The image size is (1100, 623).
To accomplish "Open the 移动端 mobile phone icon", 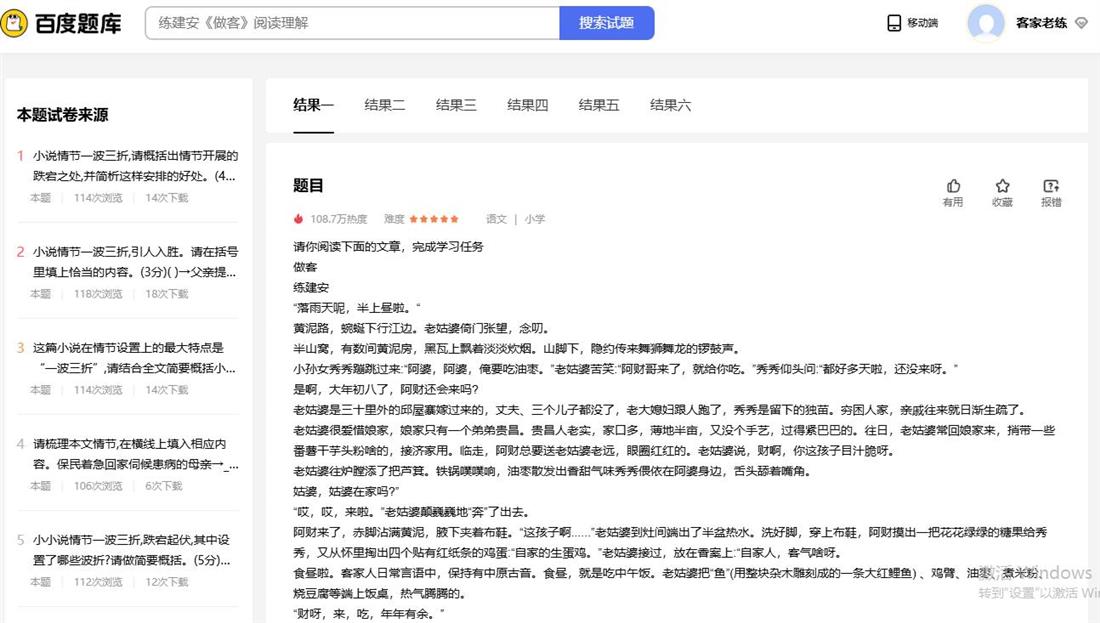I will click(894, 23).
